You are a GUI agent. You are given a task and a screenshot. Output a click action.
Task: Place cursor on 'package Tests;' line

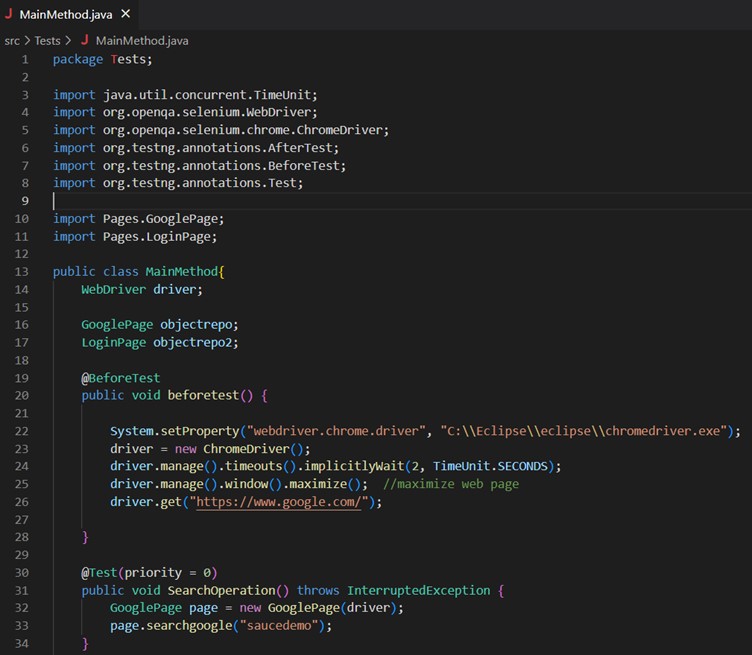click(x=102, y=59)
